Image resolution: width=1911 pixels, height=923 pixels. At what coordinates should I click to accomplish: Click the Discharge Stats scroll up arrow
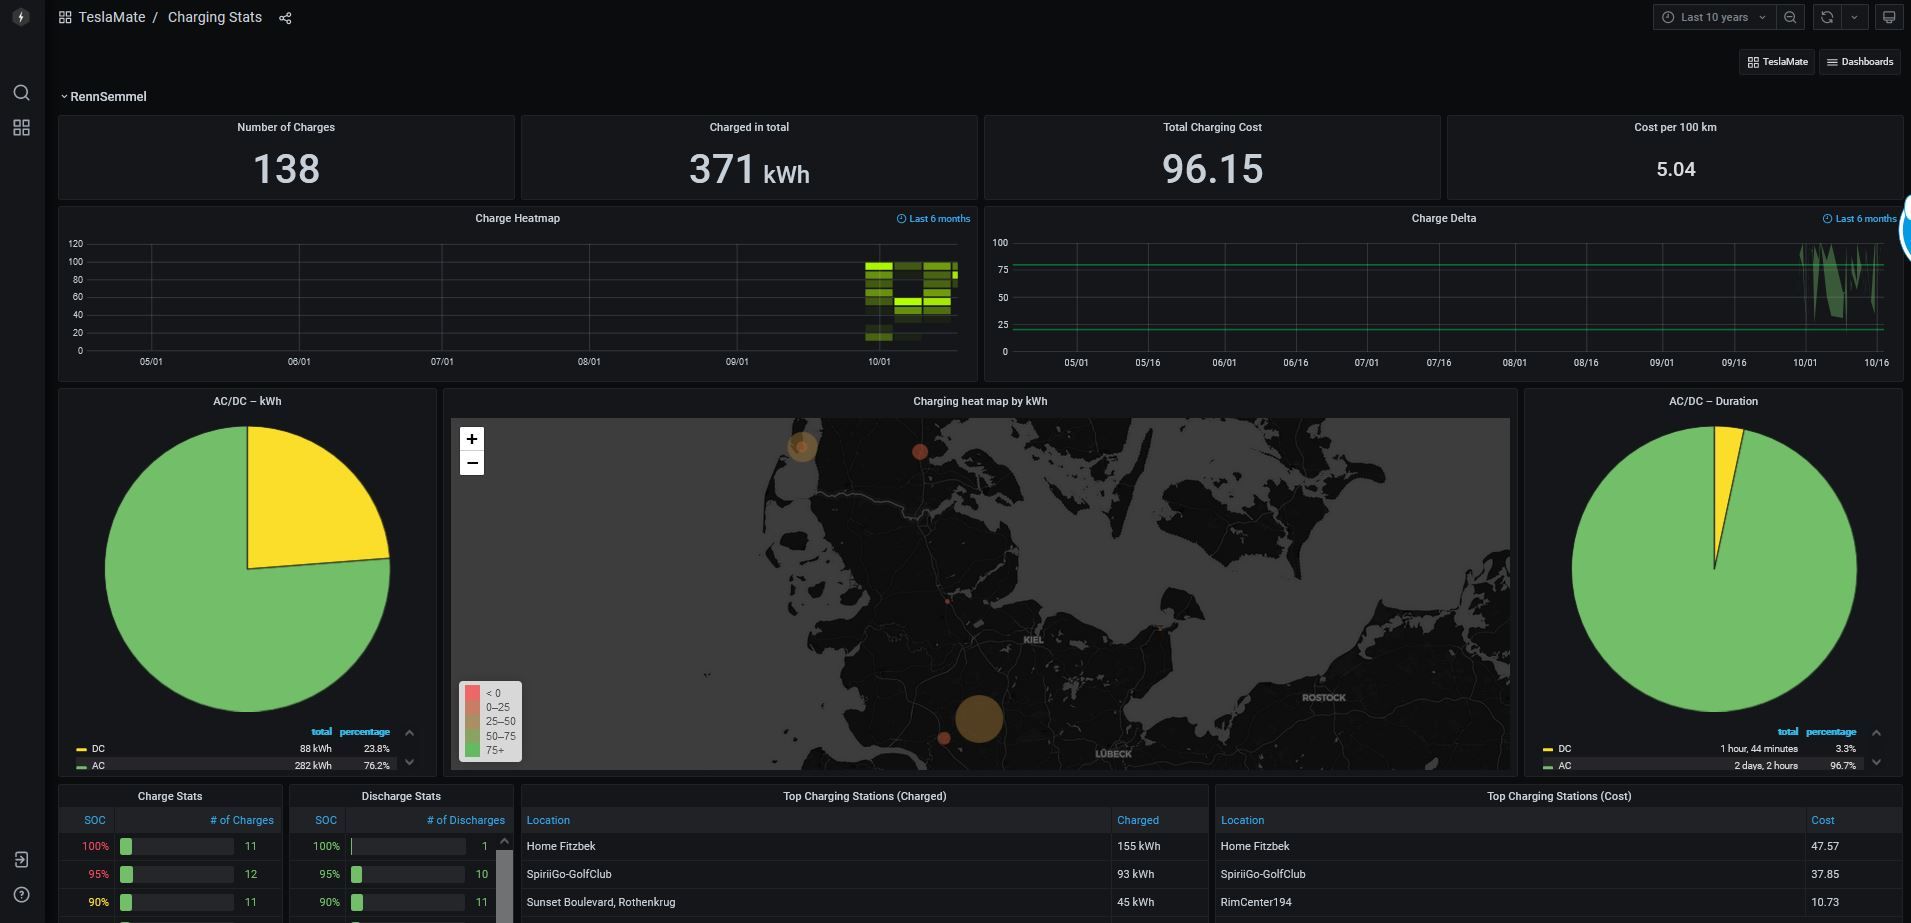[504, 841]
